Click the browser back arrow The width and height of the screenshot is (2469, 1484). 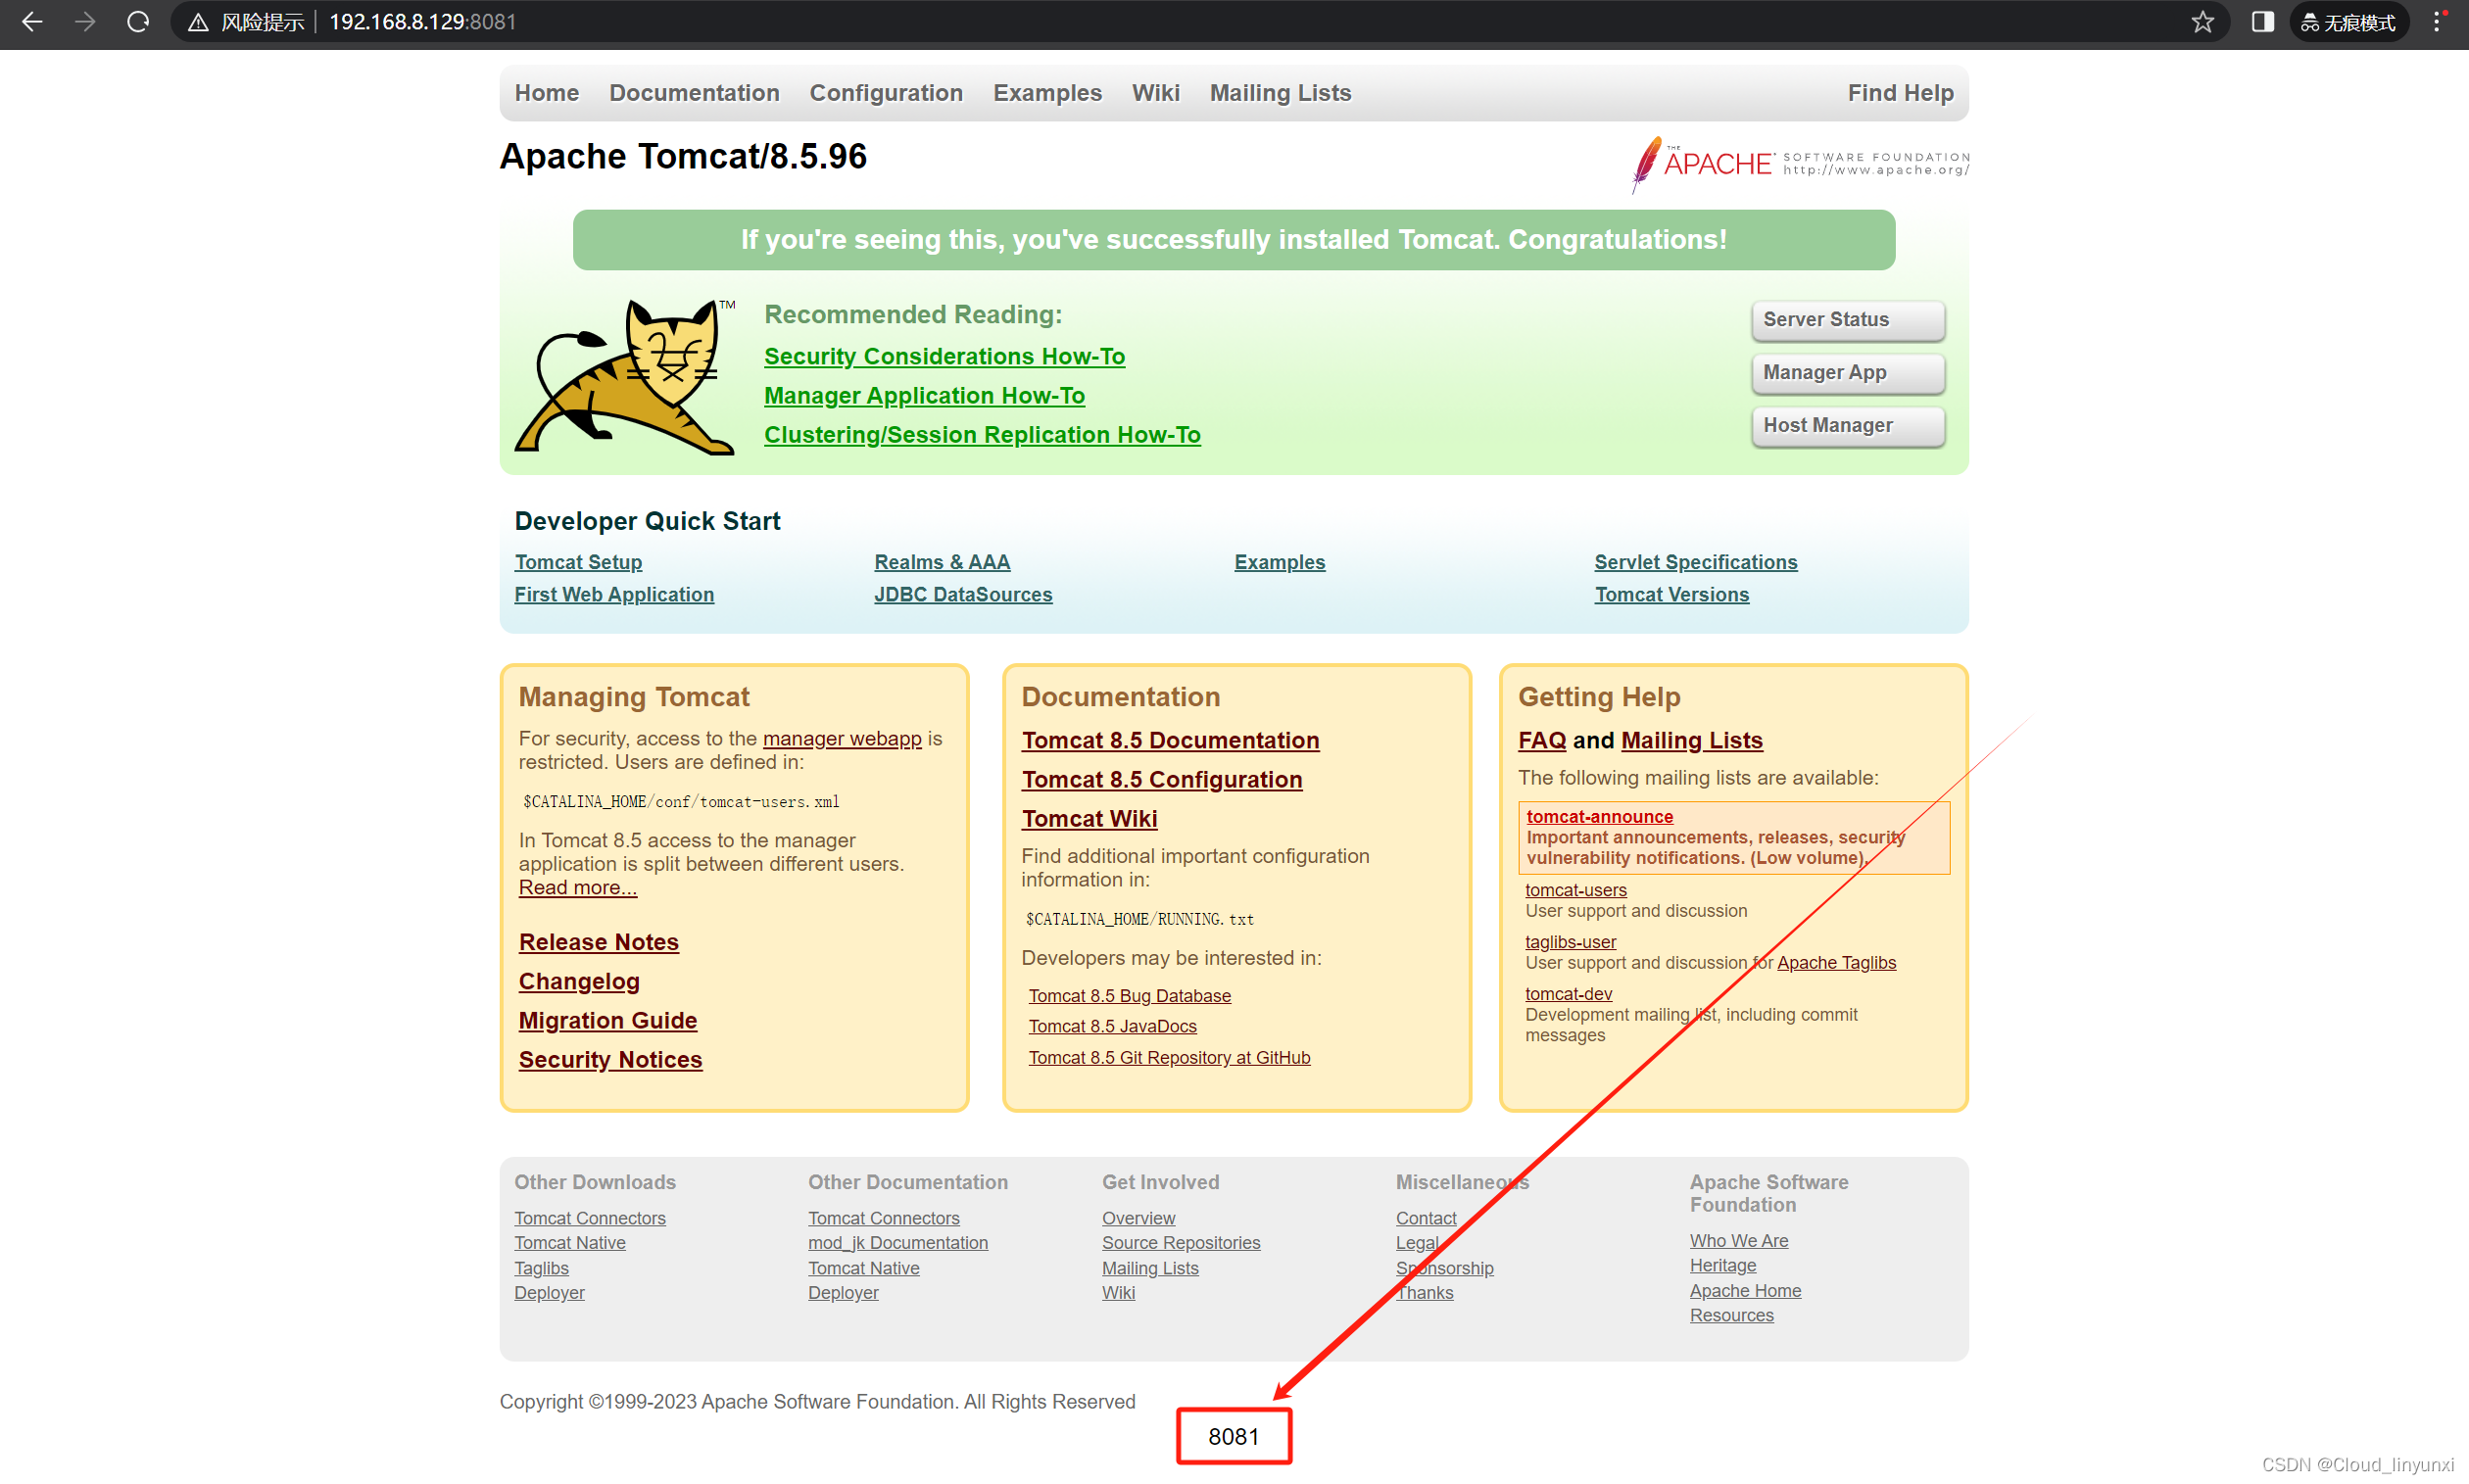(x=32, y=22)
